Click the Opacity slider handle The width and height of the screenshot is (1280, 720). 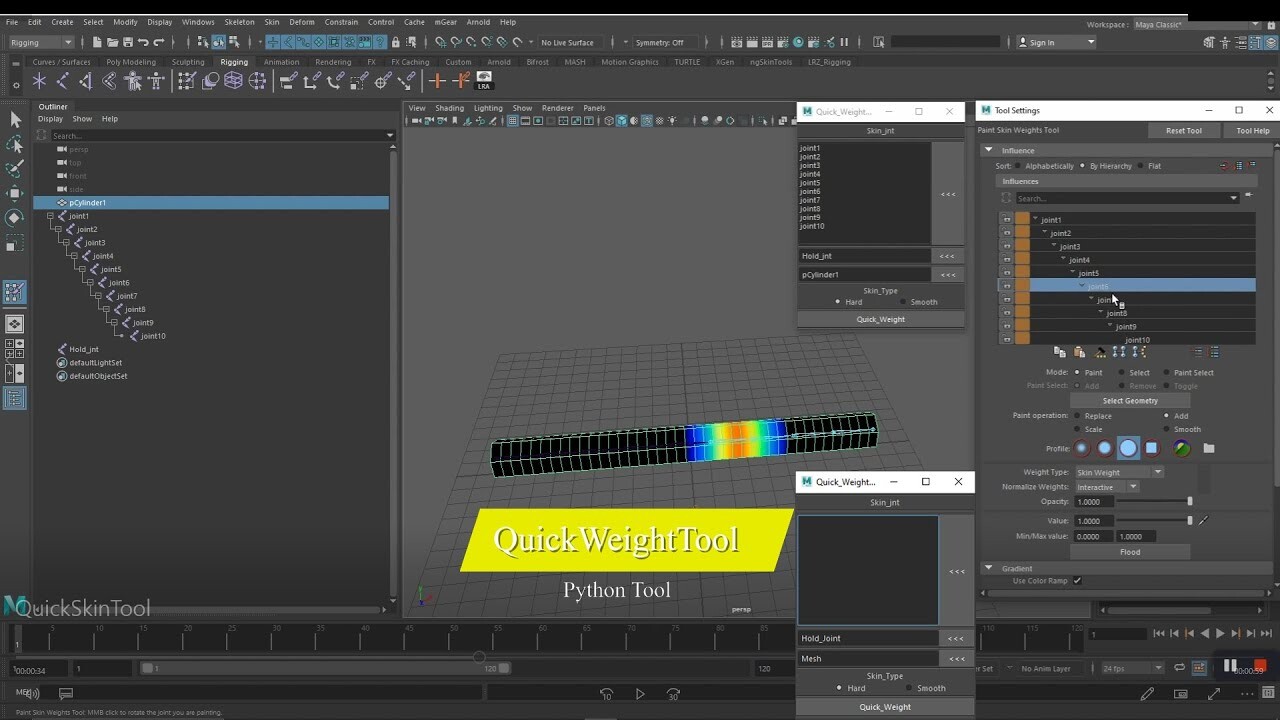tap(1190, 501)
